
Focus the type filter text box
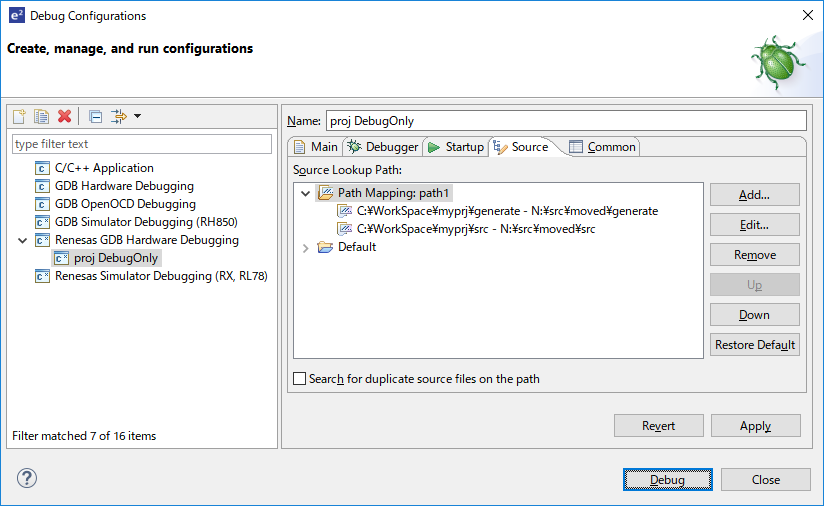tap(141, 144)
